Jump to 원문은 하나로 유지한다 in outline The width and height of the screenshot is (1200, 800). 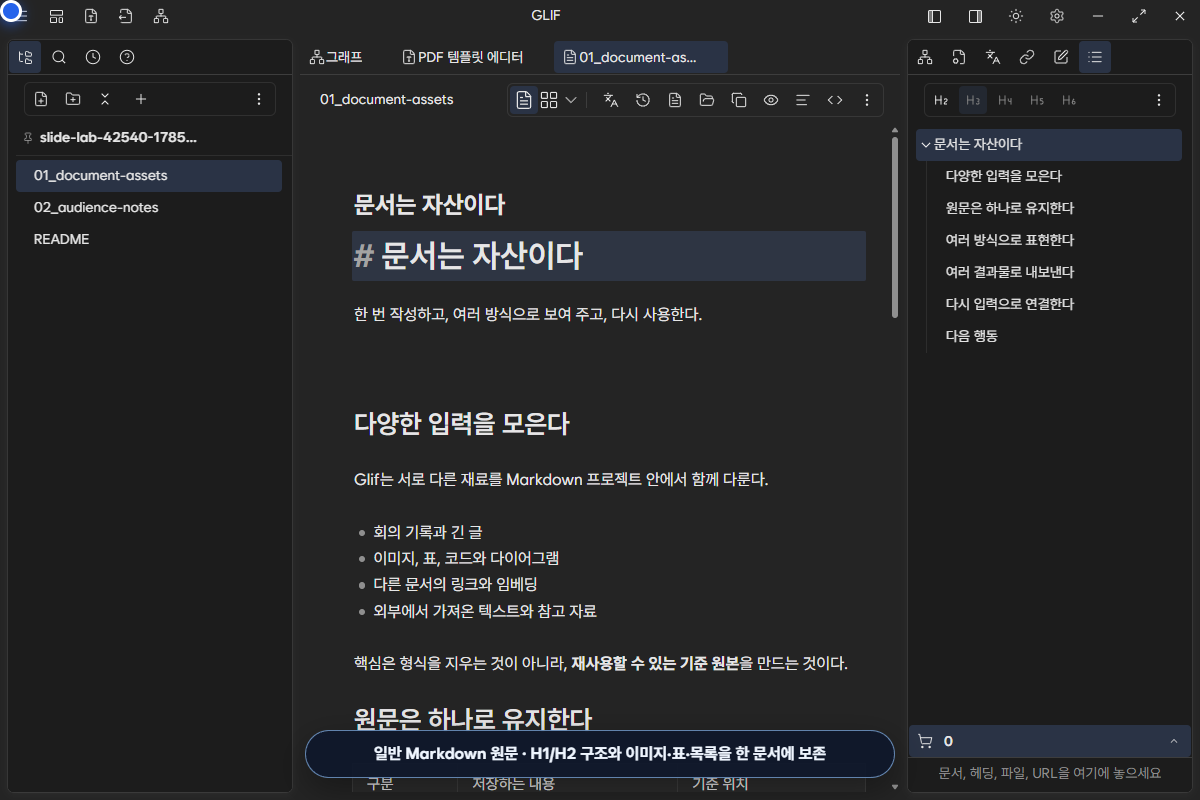point(1009,208)
